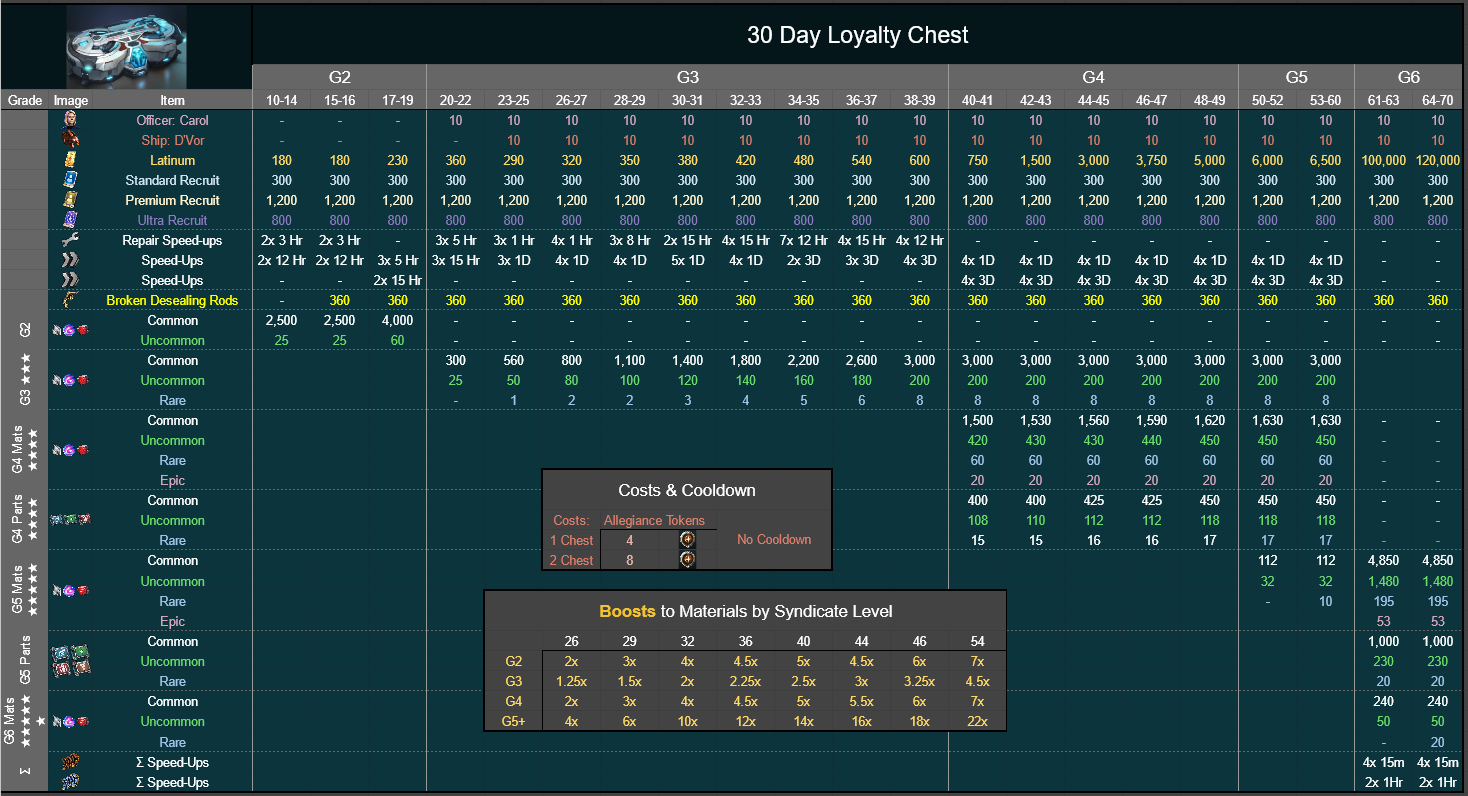This screenshot has height=796, width=1468.
Task: Click the G5 Parts blueprint icons
Action: (x=69, y=660)
